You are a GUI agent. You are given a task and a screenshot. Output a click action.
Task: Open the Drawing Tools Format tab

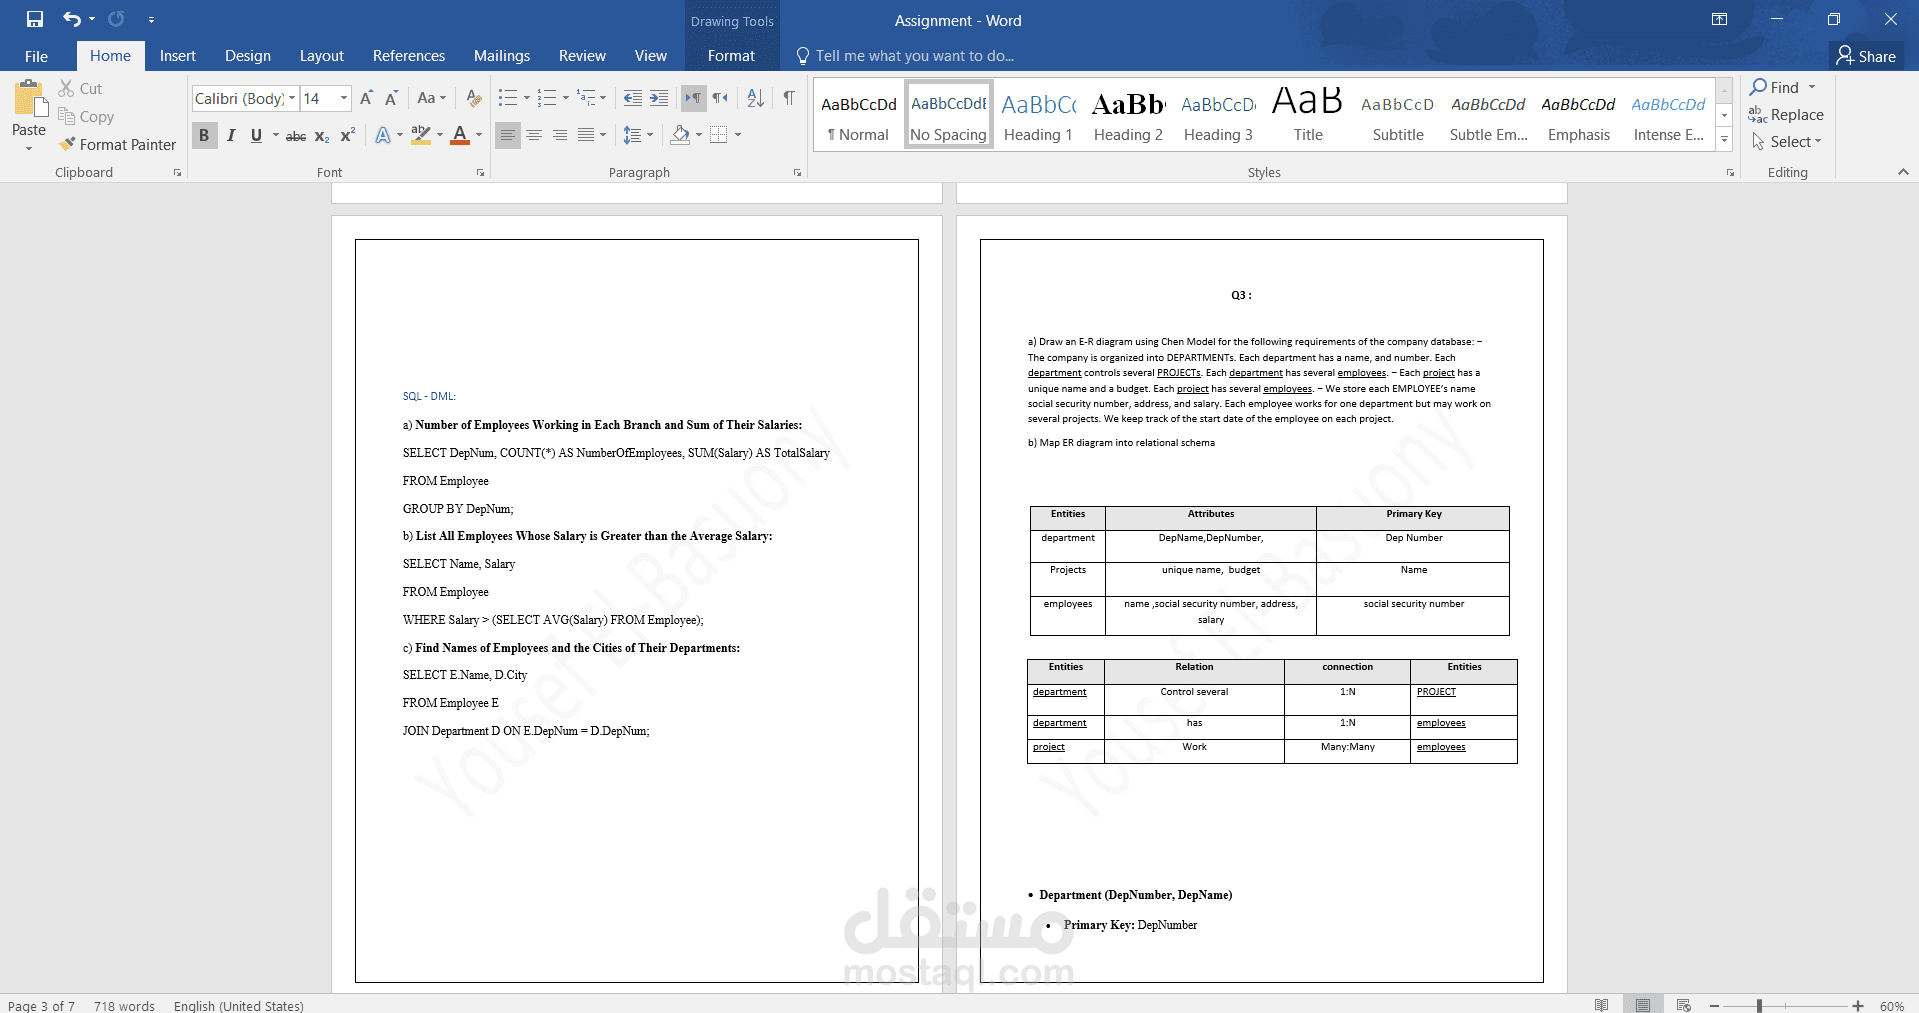pyautogui.click(x=732, y=56)
